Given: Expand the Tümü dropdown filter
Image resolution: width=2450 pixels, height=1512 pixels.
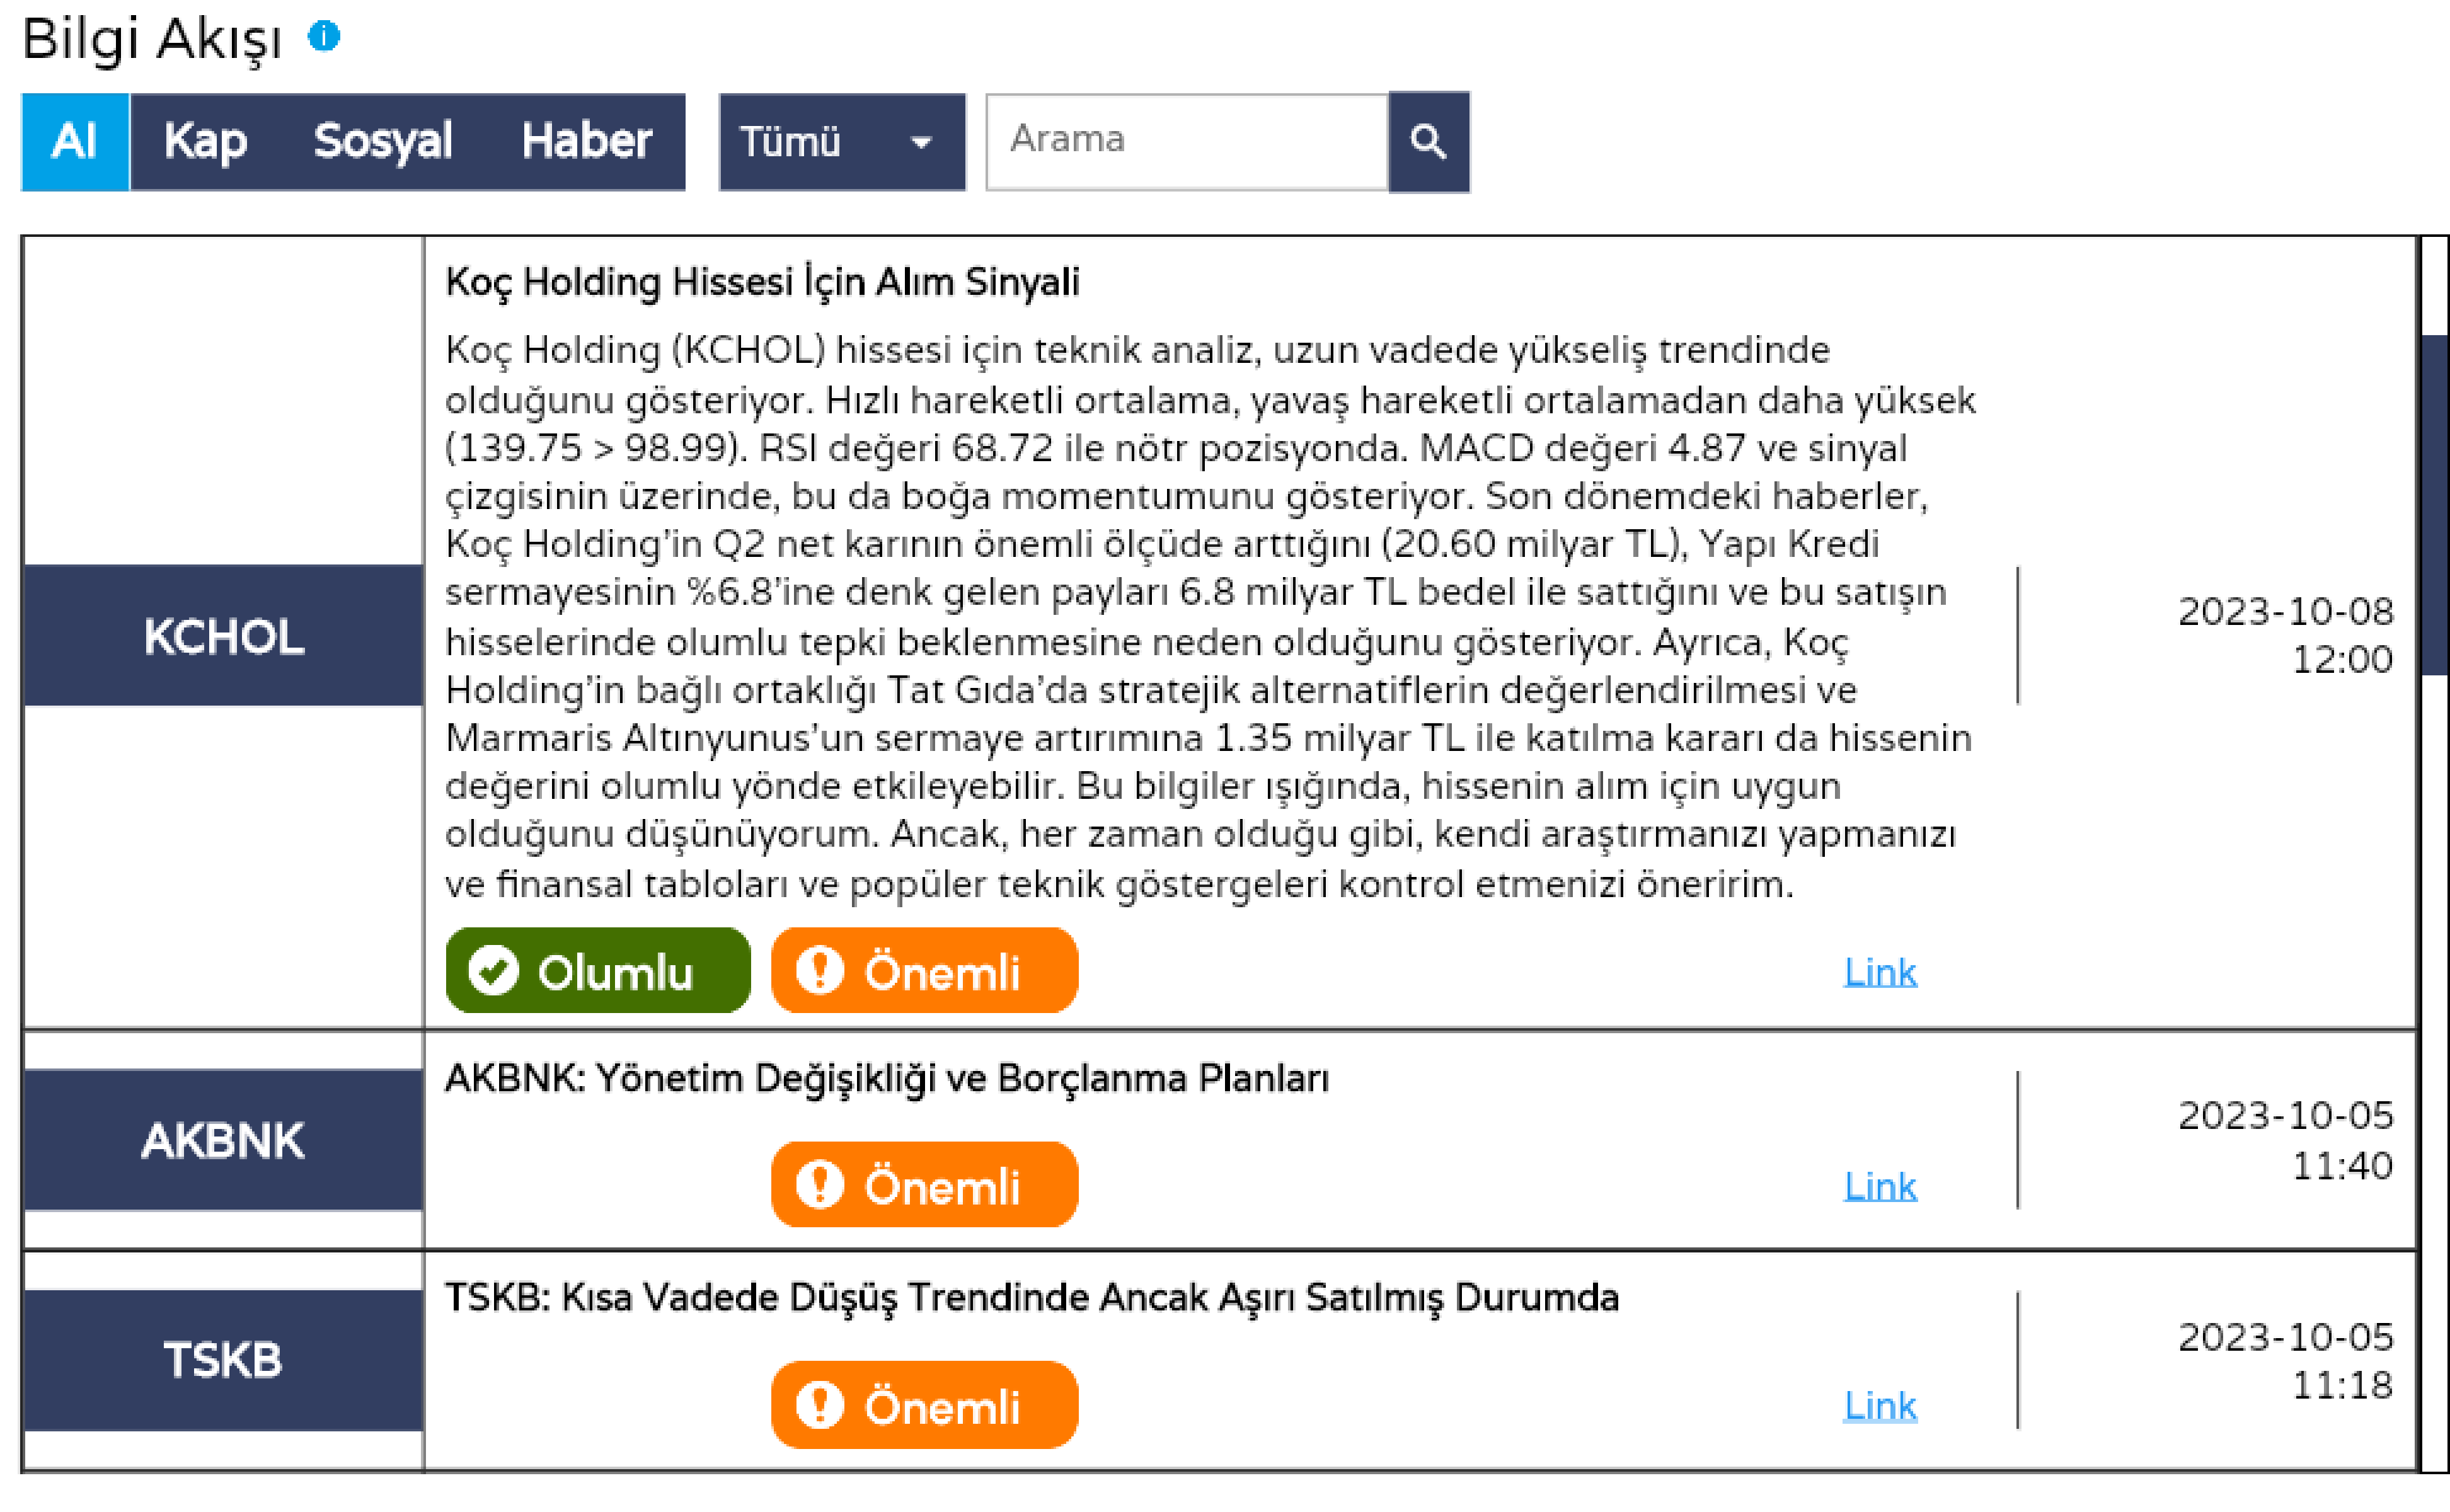Looking at the screenshot, I should tap(841, 142).
